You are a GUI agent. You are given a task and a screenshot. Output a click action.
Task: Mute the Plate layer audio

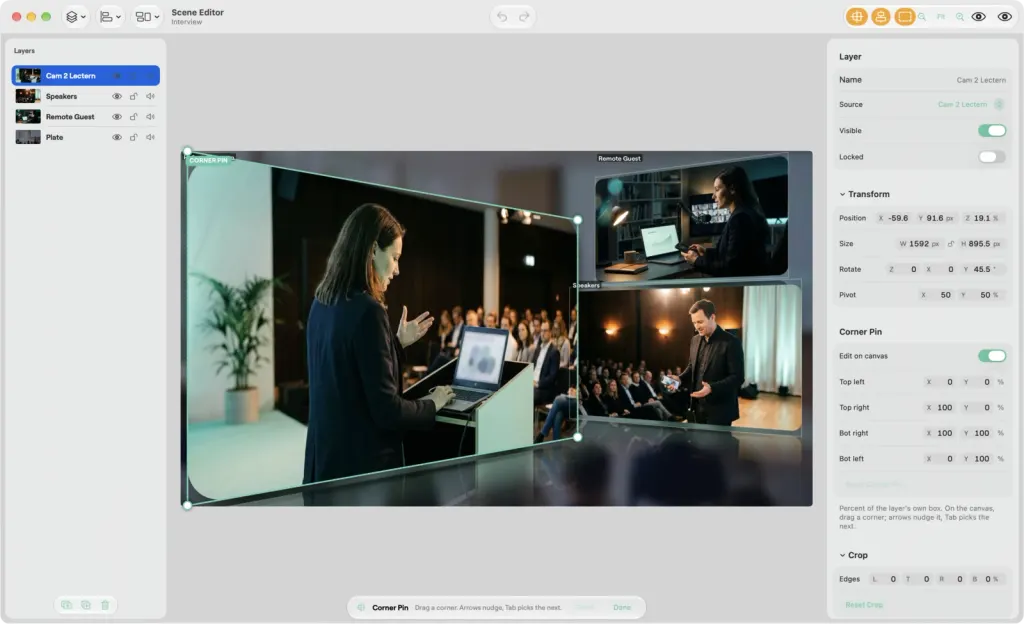150,137
